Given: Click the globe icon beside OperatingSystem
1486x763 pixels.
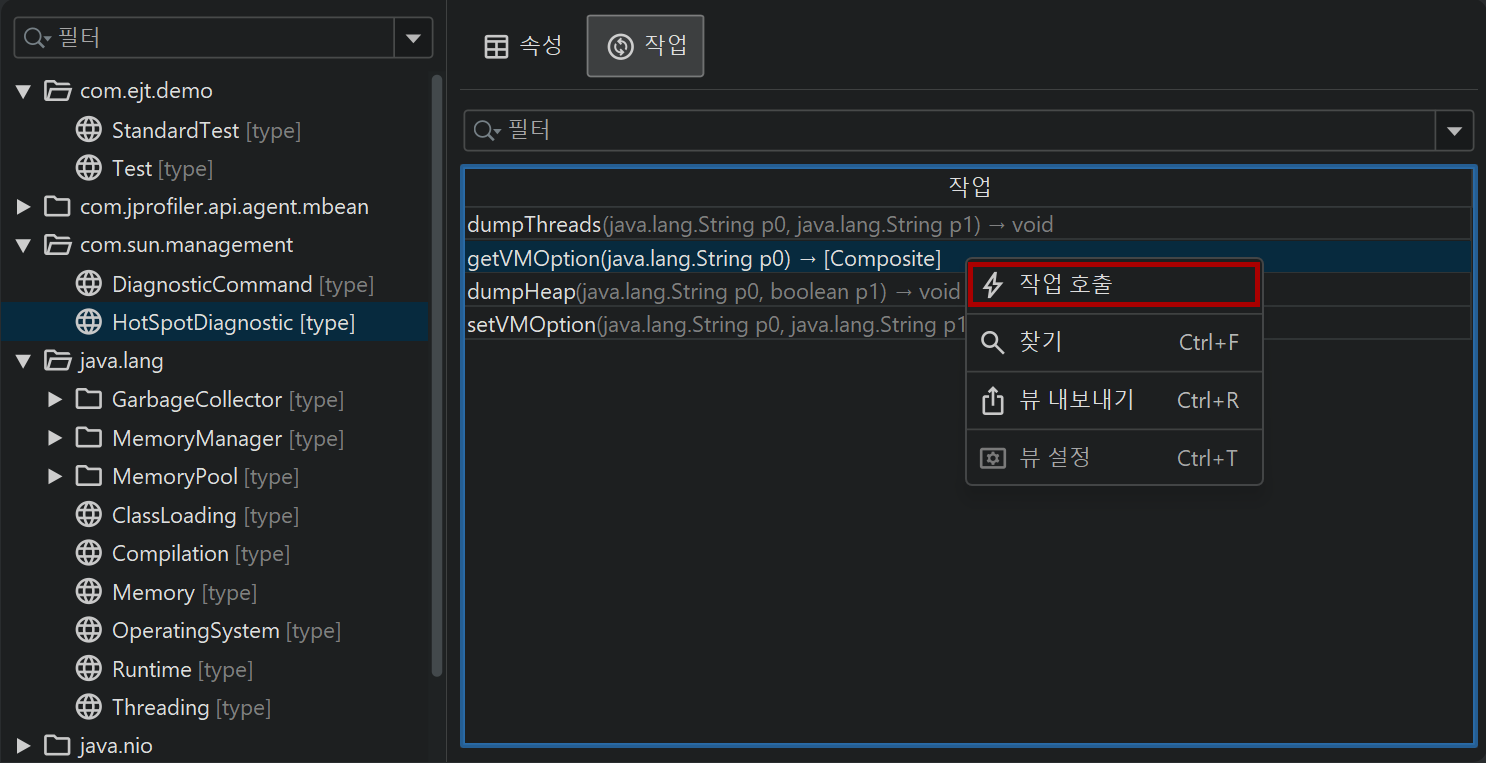Looking at the screenshot, I should [89, 630].
